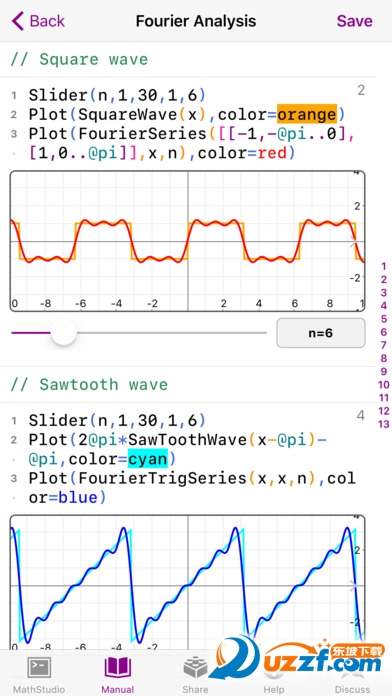Jump to section 11 in index
392x696 pixels.
384,398
